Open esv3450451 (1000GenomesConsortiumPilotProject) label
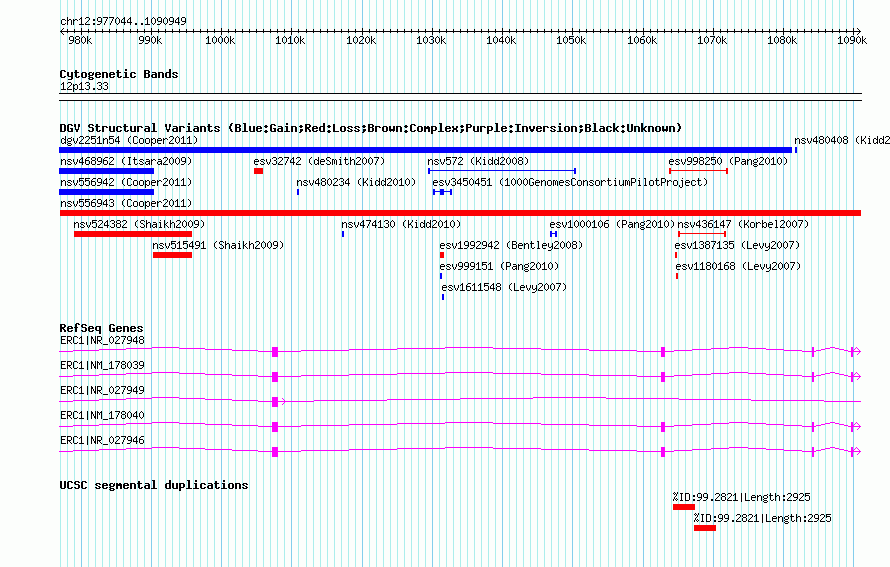The width and height of the screenshot is (890, 567). 570,182
